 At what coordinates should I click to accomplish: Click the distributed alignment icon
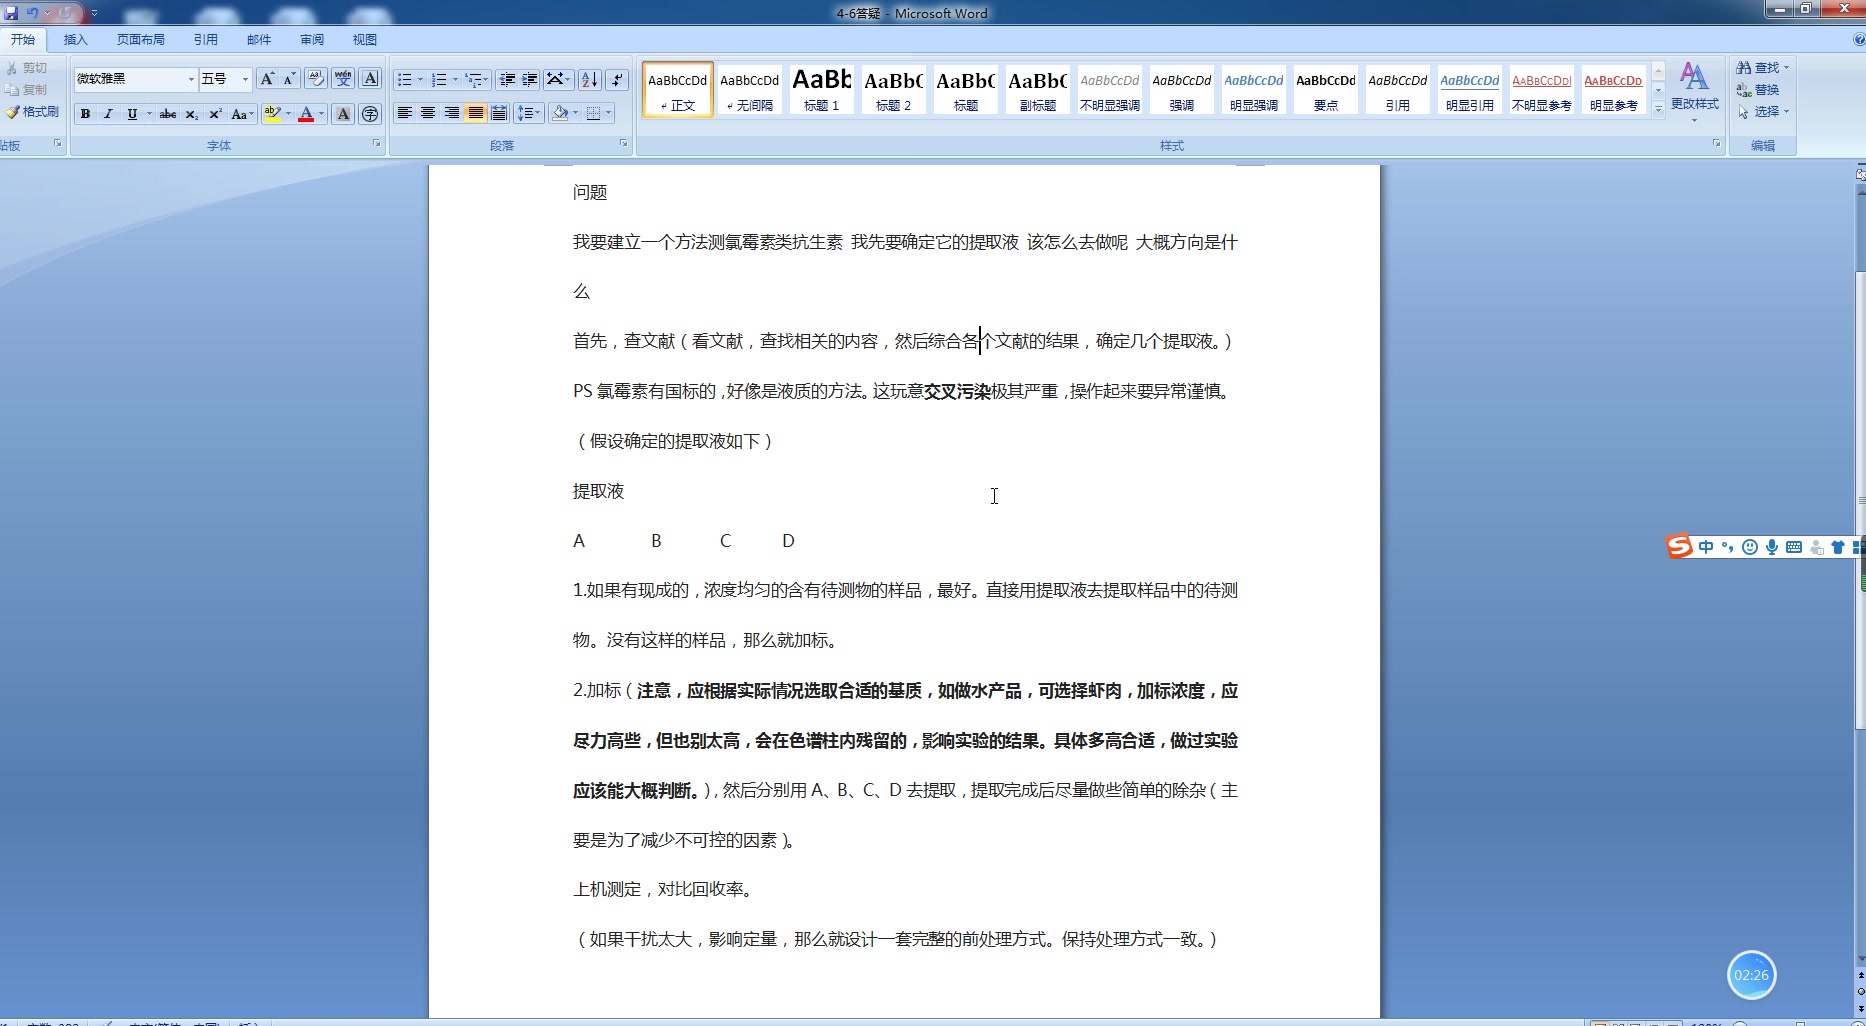tap(499, 113)
